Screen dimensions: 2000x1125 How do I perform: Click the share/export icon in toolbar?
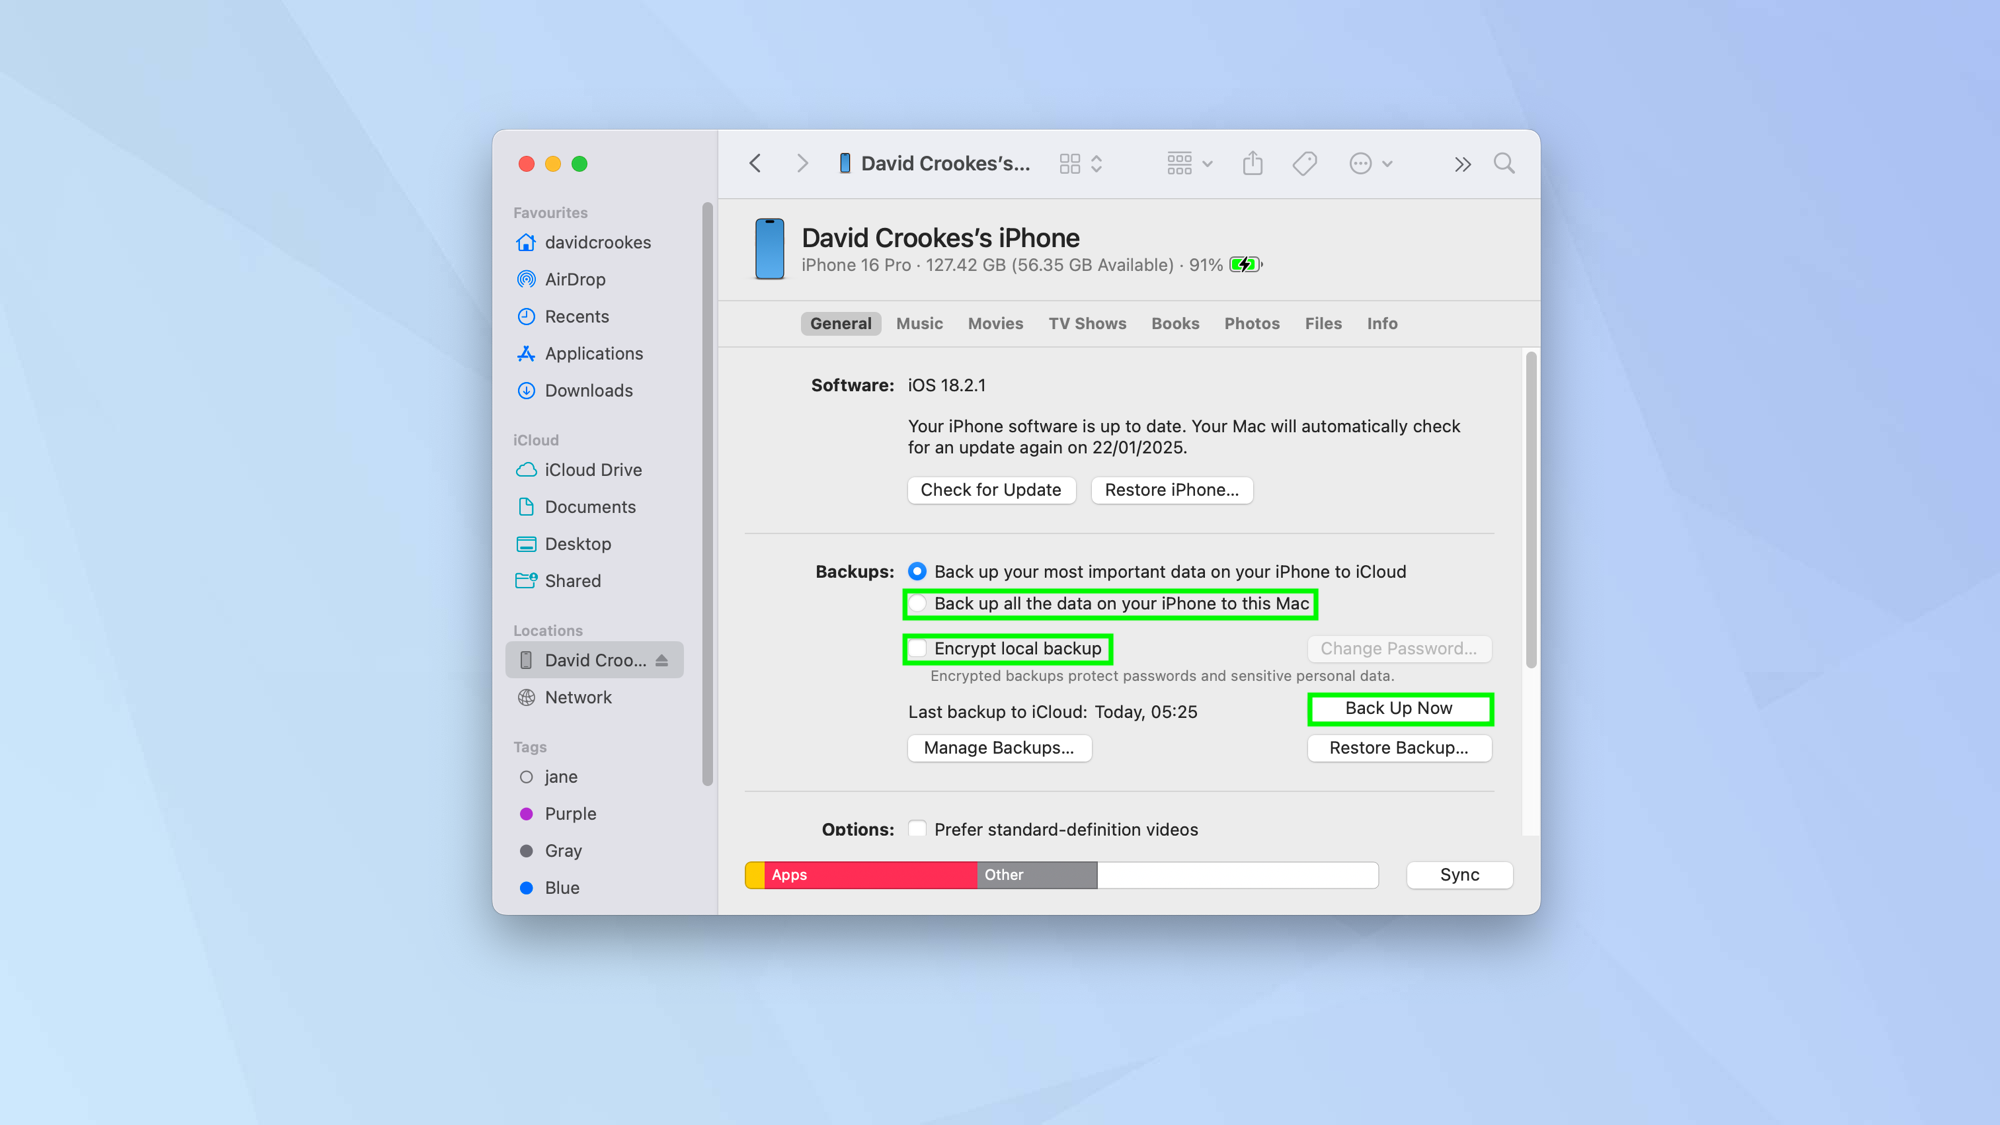coord(1253,163)
